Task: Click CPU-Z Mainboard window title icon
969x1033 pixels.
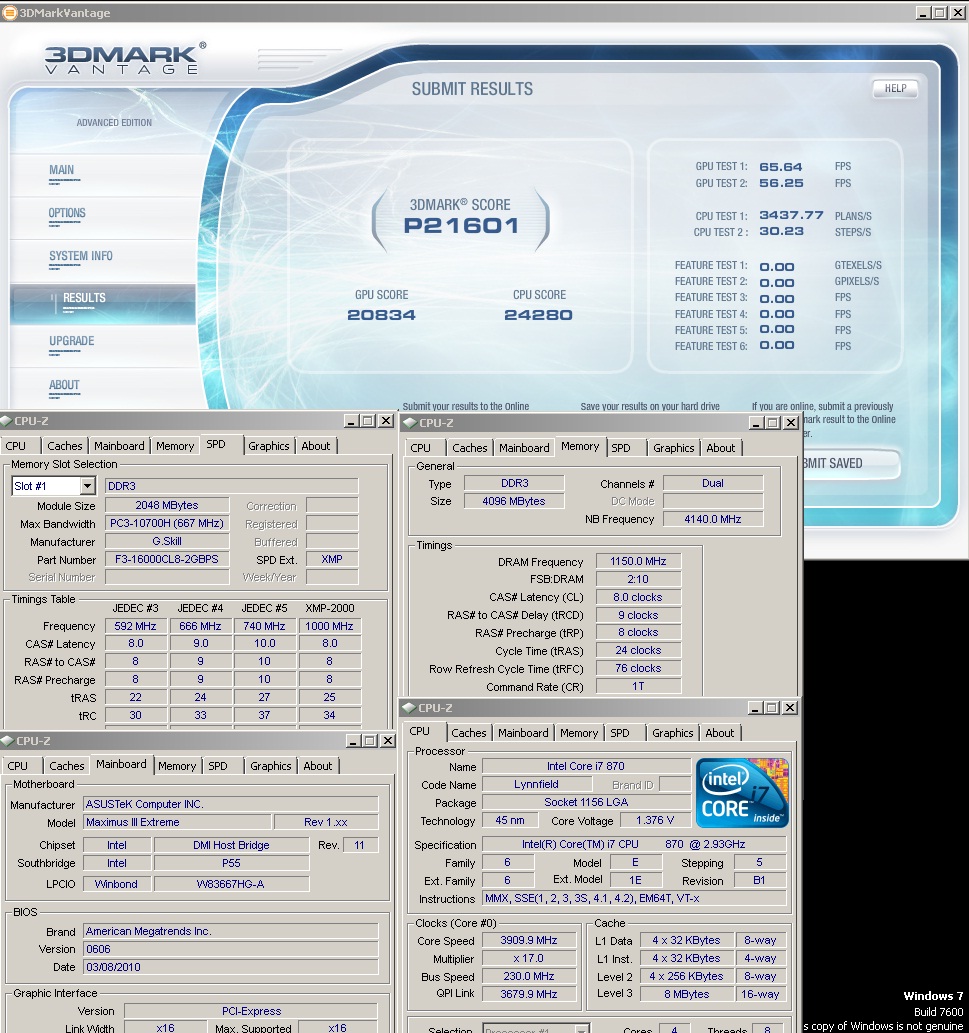Action: 7,740
